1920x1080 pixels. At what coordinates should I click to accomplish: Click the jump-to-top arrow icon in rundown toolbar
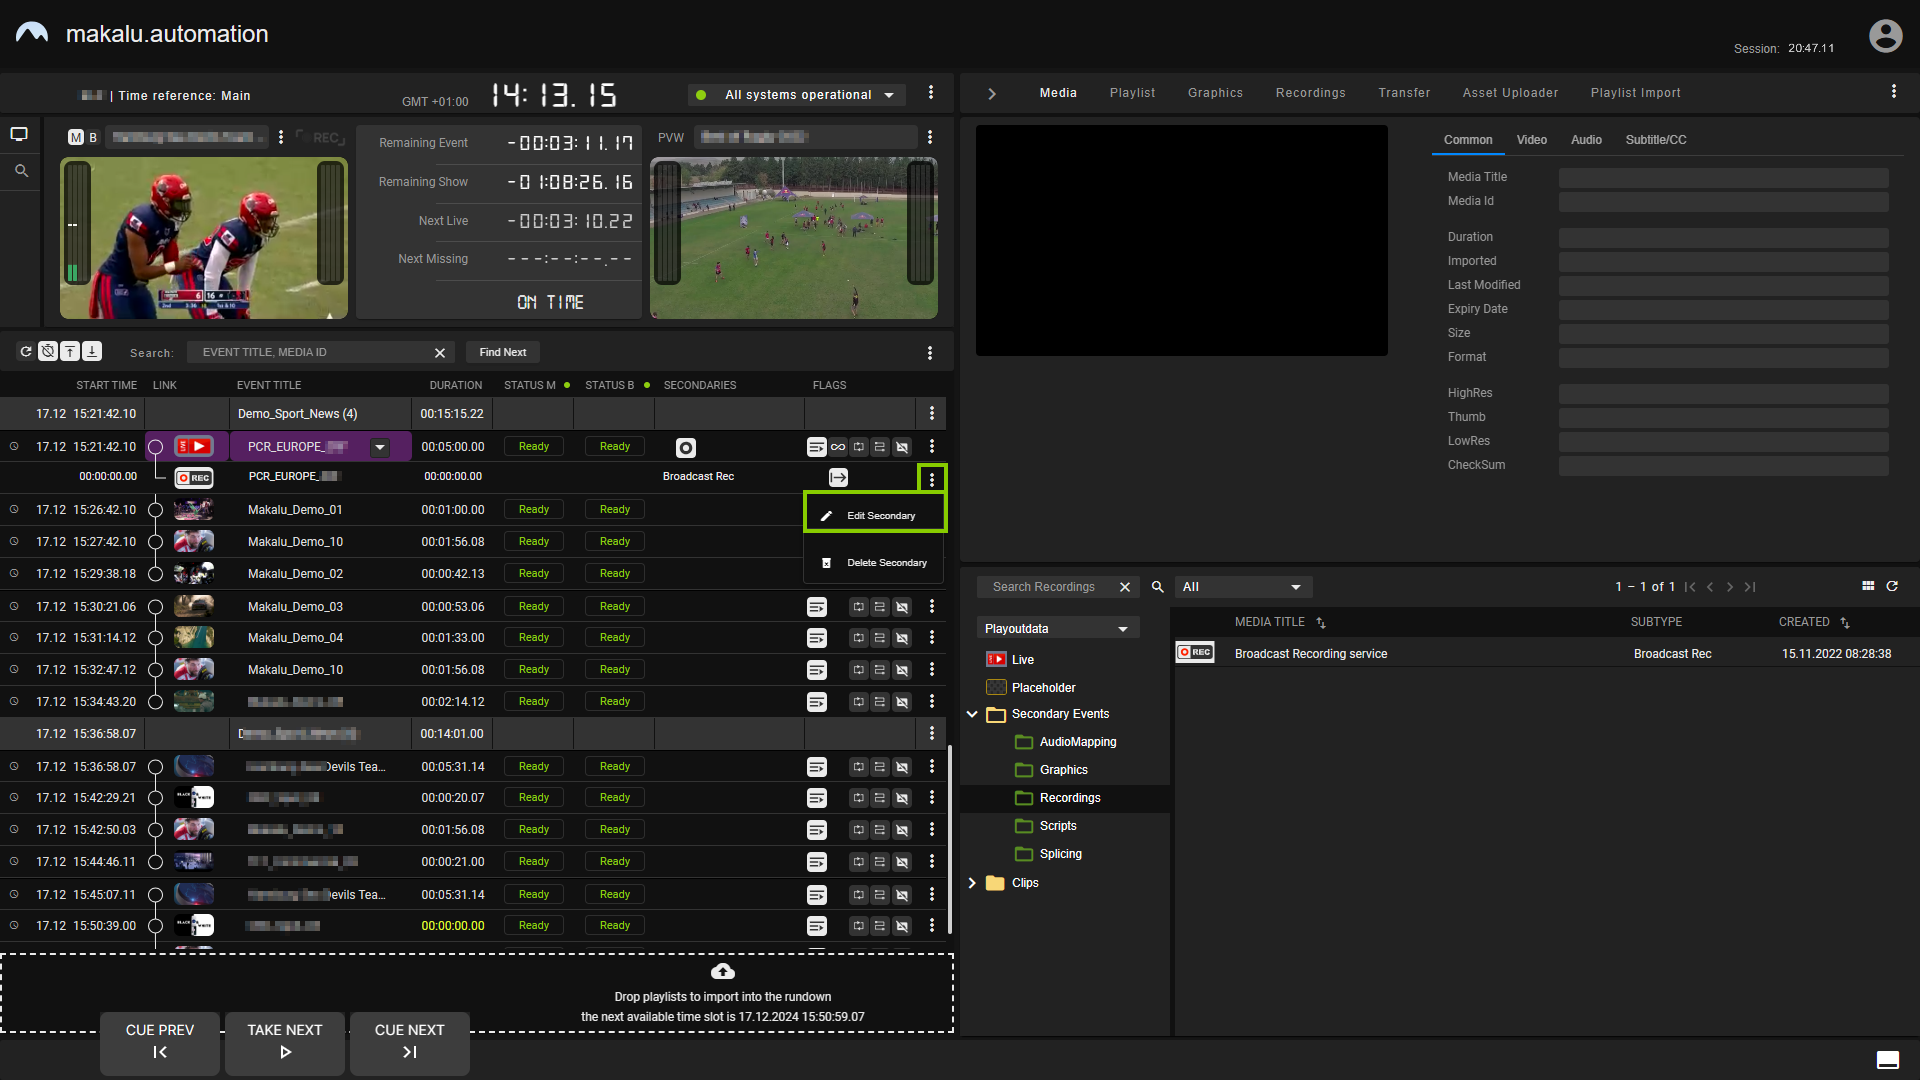pos(70,351)
